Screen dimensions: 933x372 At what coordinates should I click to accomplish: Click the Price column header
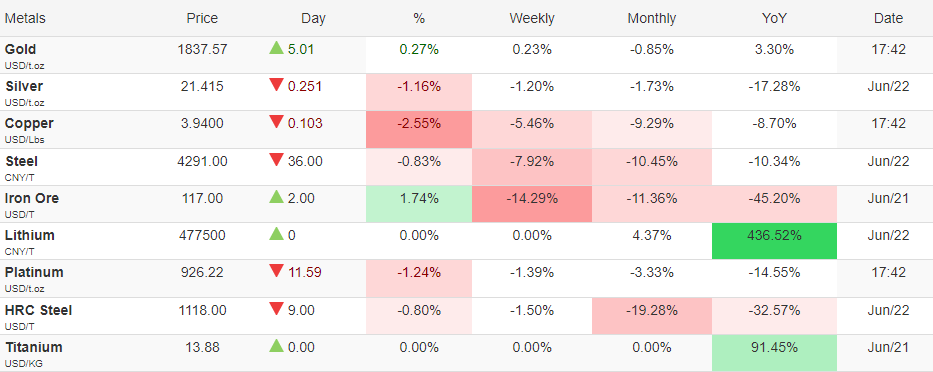pyautogui.click(x=202, y=18)
